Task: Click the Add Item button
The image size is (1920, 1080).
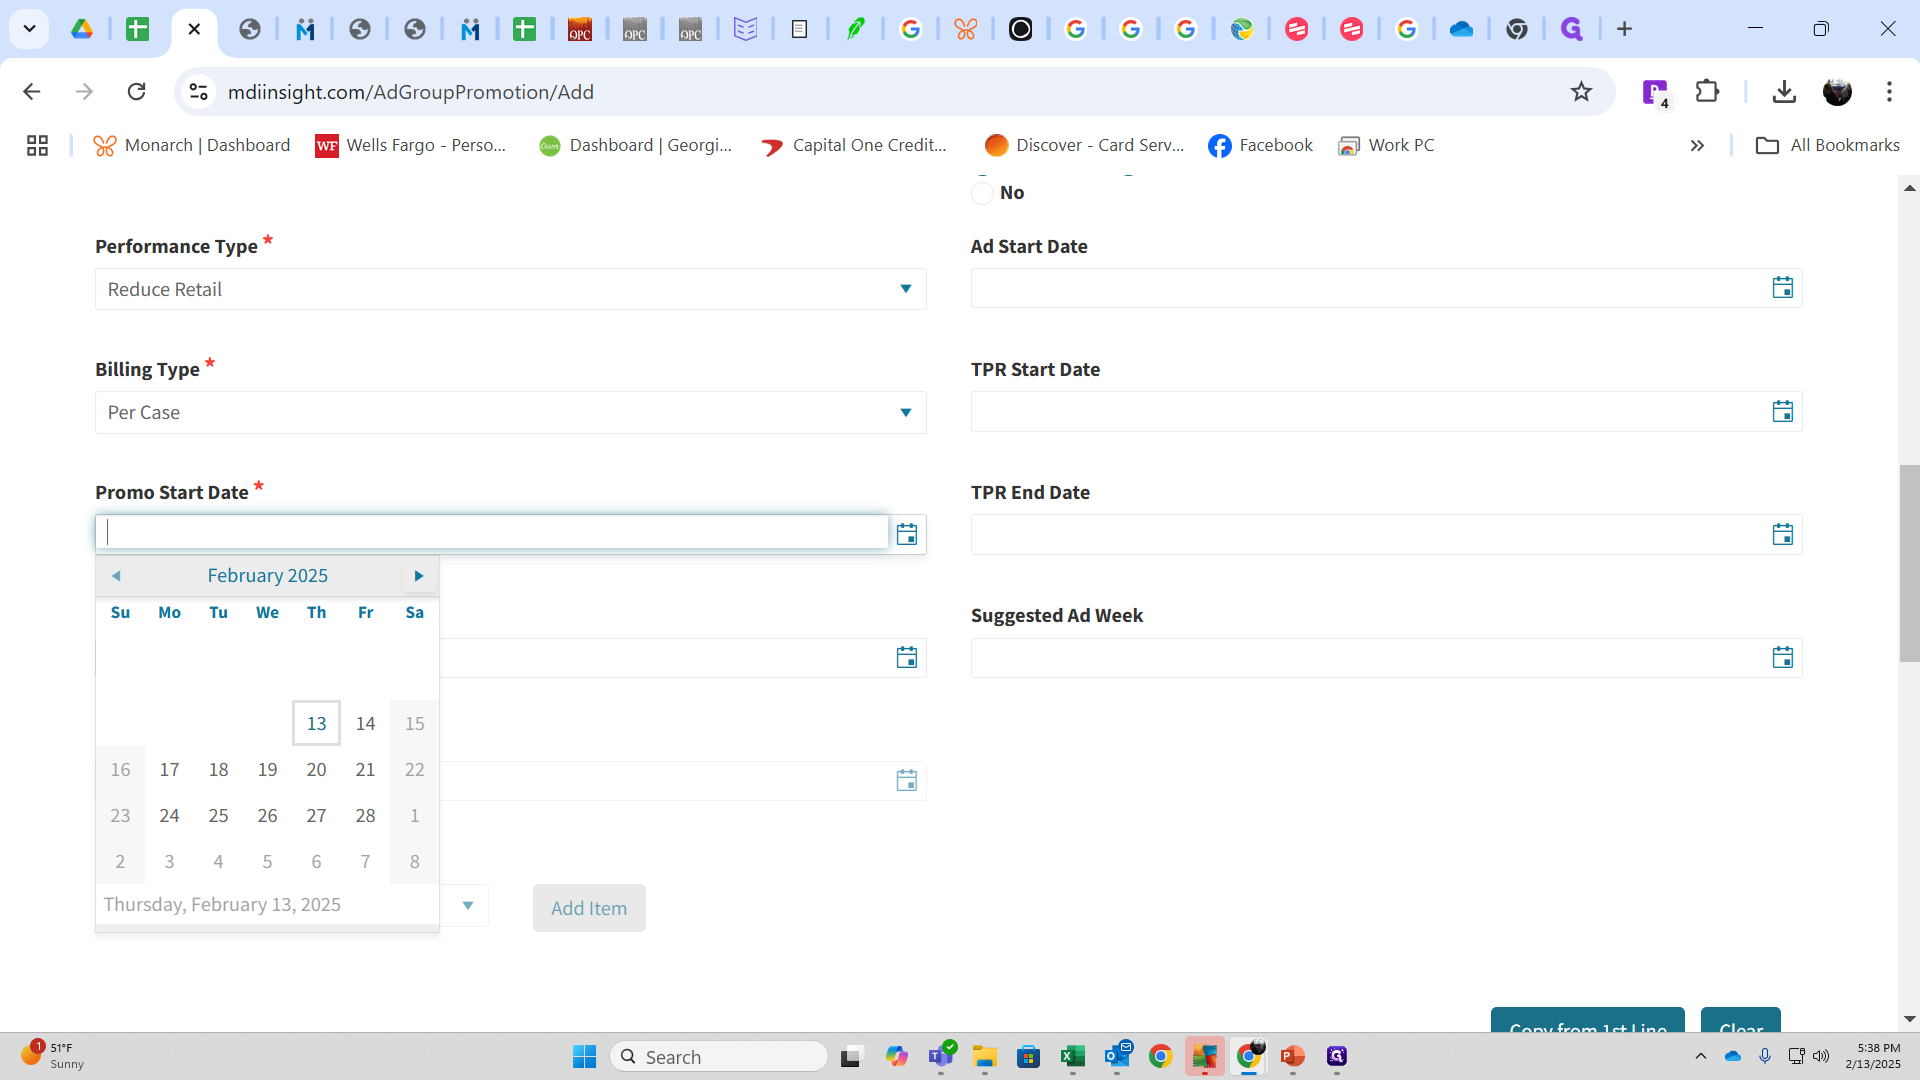Action: click(589, 908)
